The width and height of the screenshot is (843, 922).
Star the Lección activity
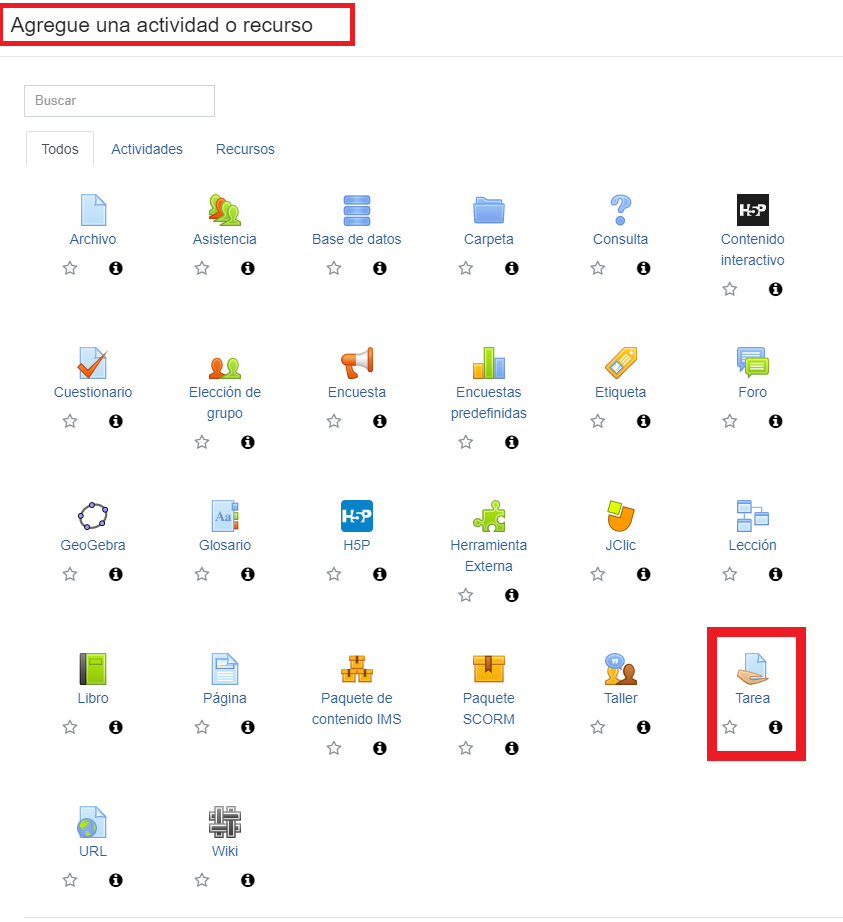tap(730, 574)
